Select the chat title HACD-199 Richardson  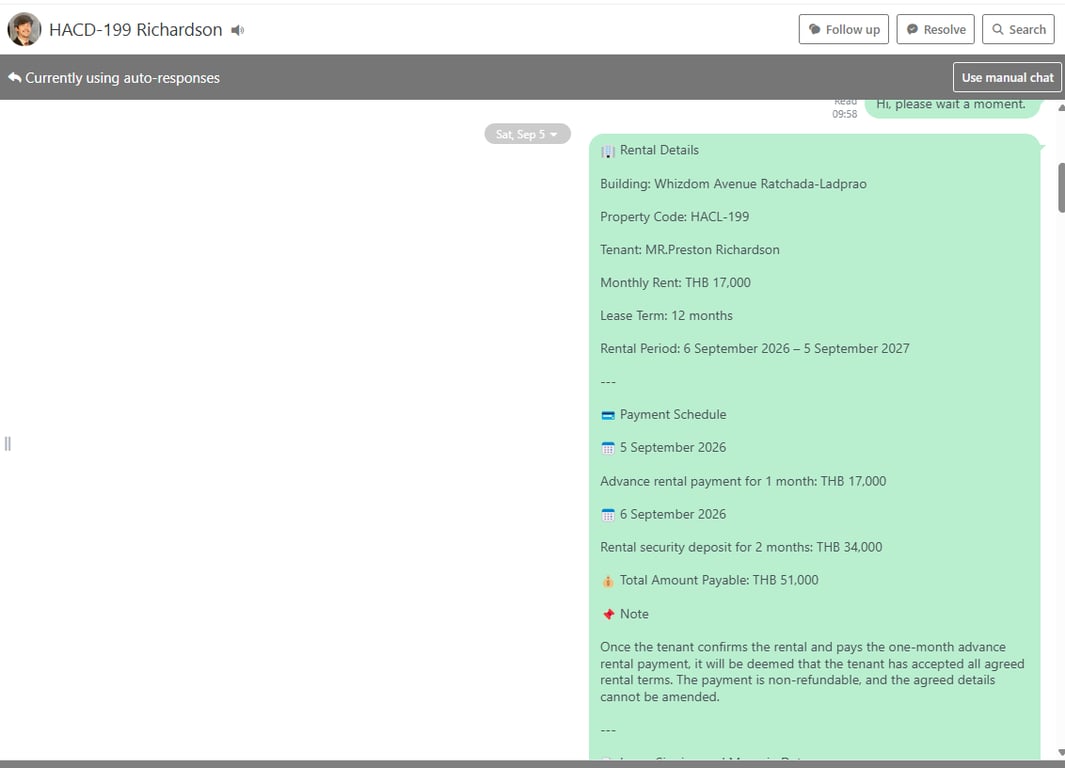pos(136,30)
